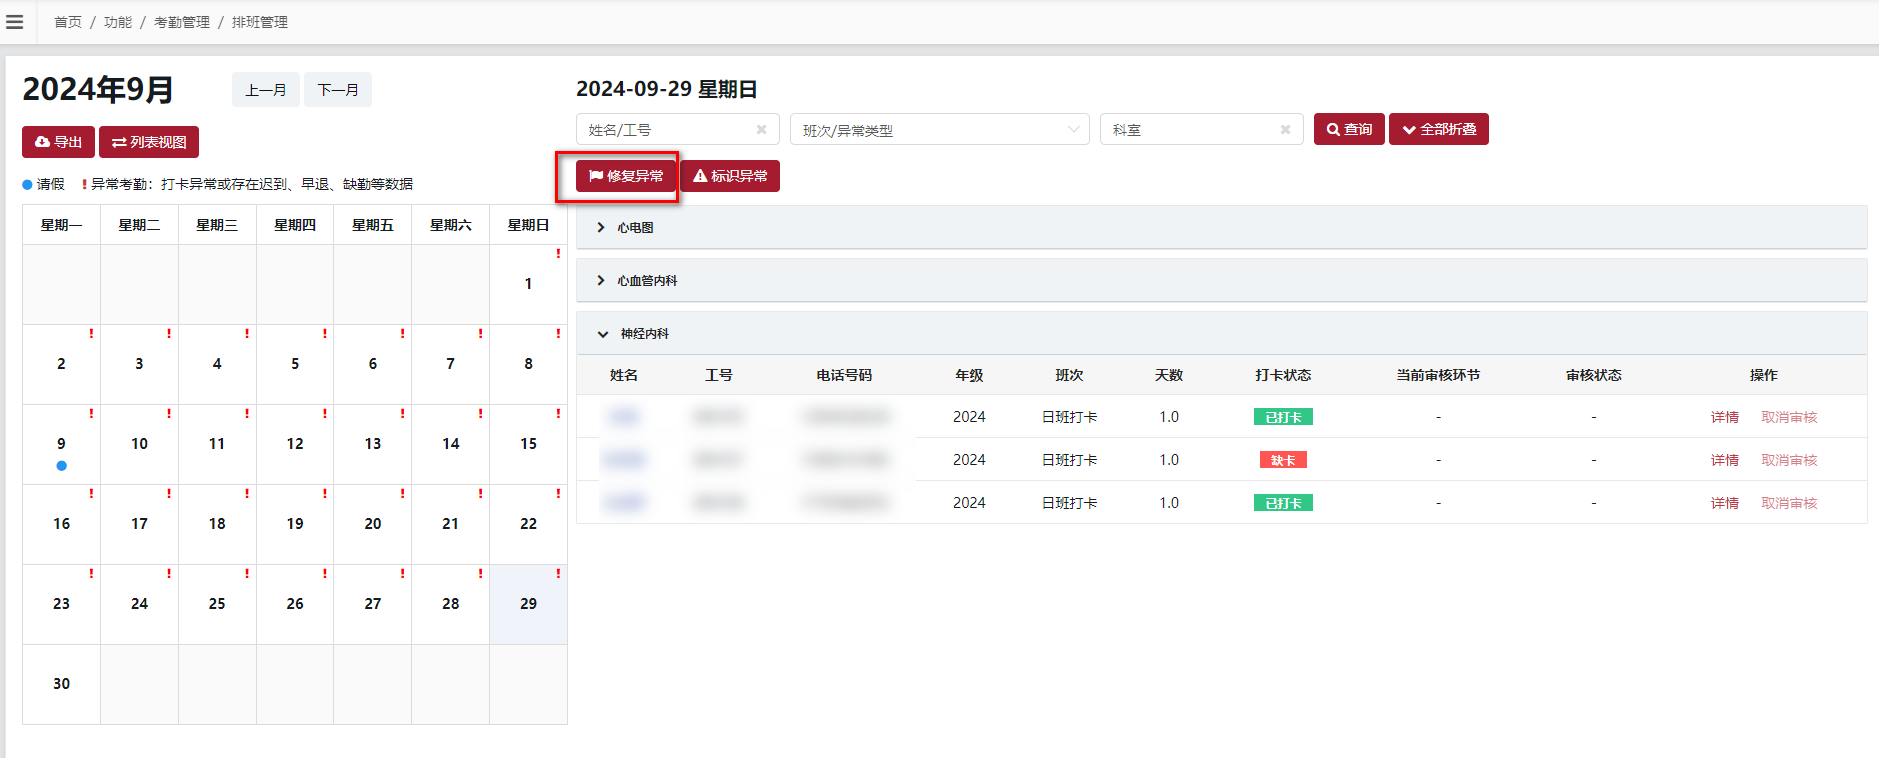Switch to 列表视图 list view
Screen dimensions: 1879x758
pos(149,142)
